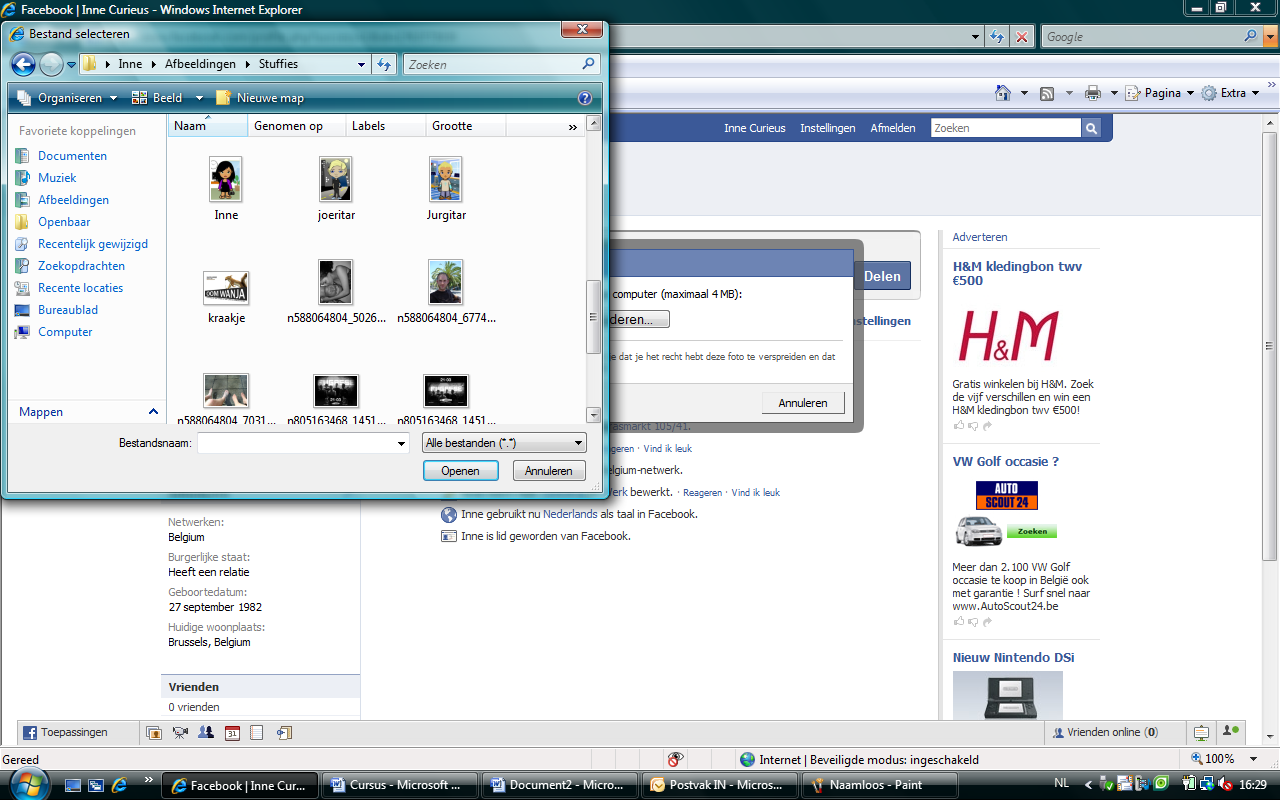Viewport: 1280px width, 800px height.
Task: Sort by the Grootte column
Action: pyautogui.click(x=466, y=126)
